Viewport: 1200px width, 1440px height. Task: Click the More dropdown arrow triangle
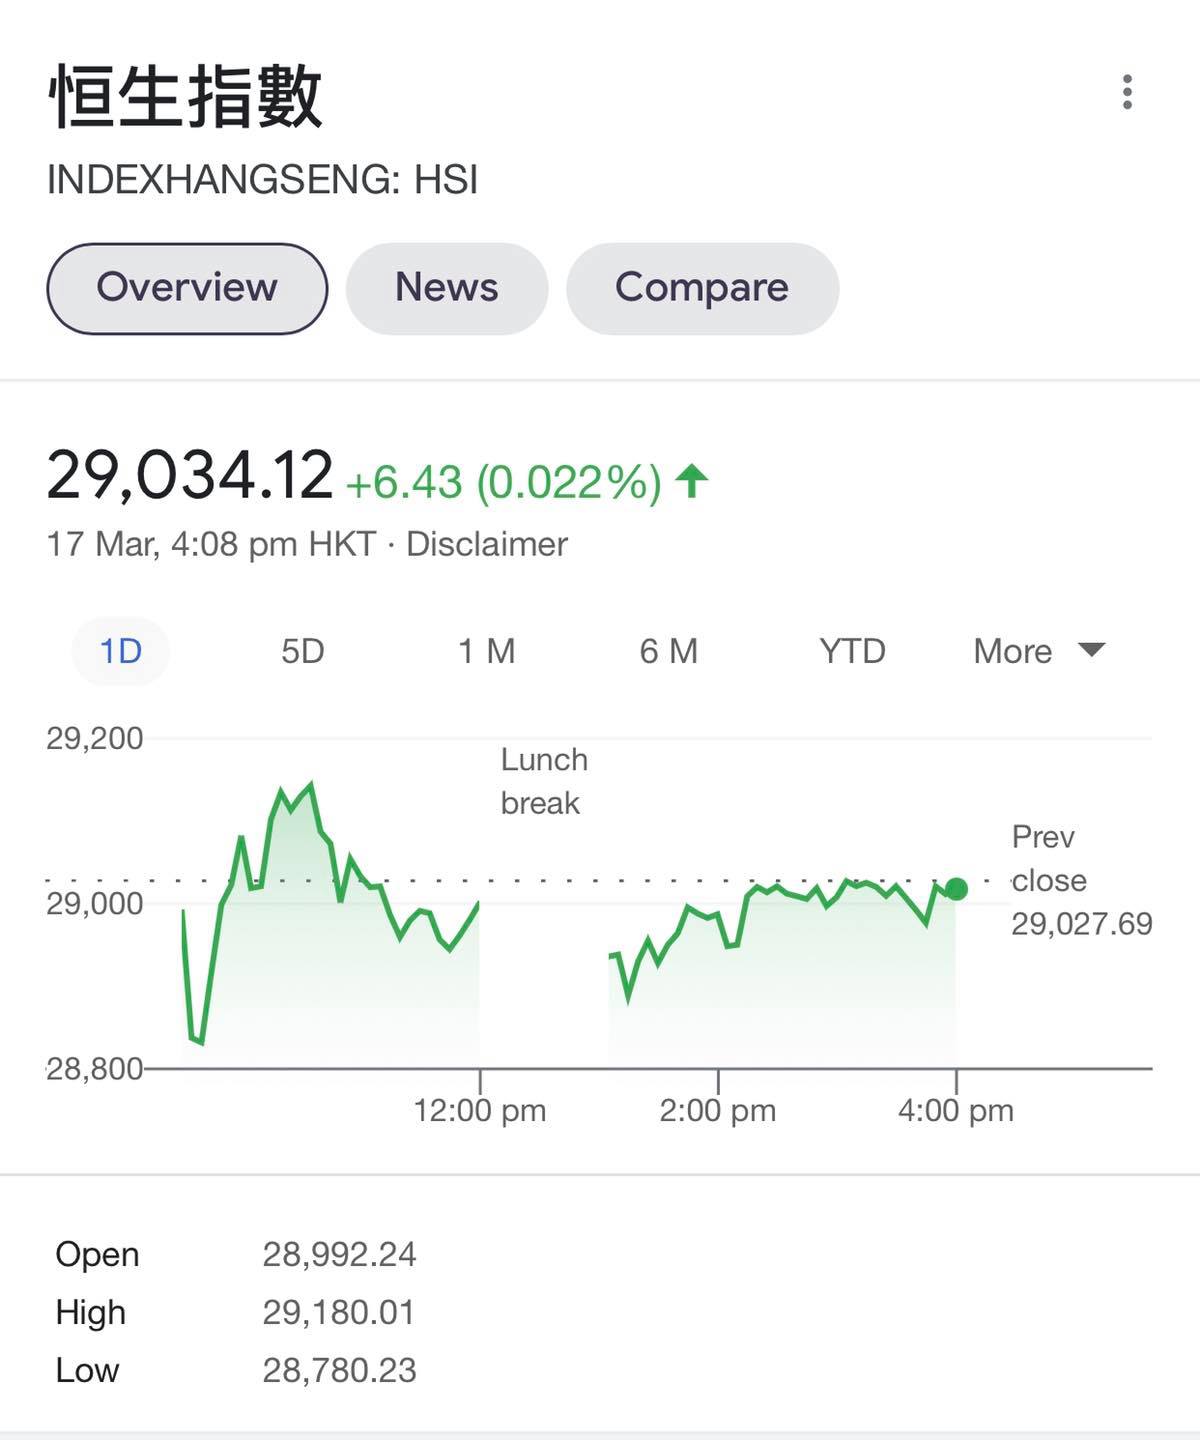(1092, 650)
